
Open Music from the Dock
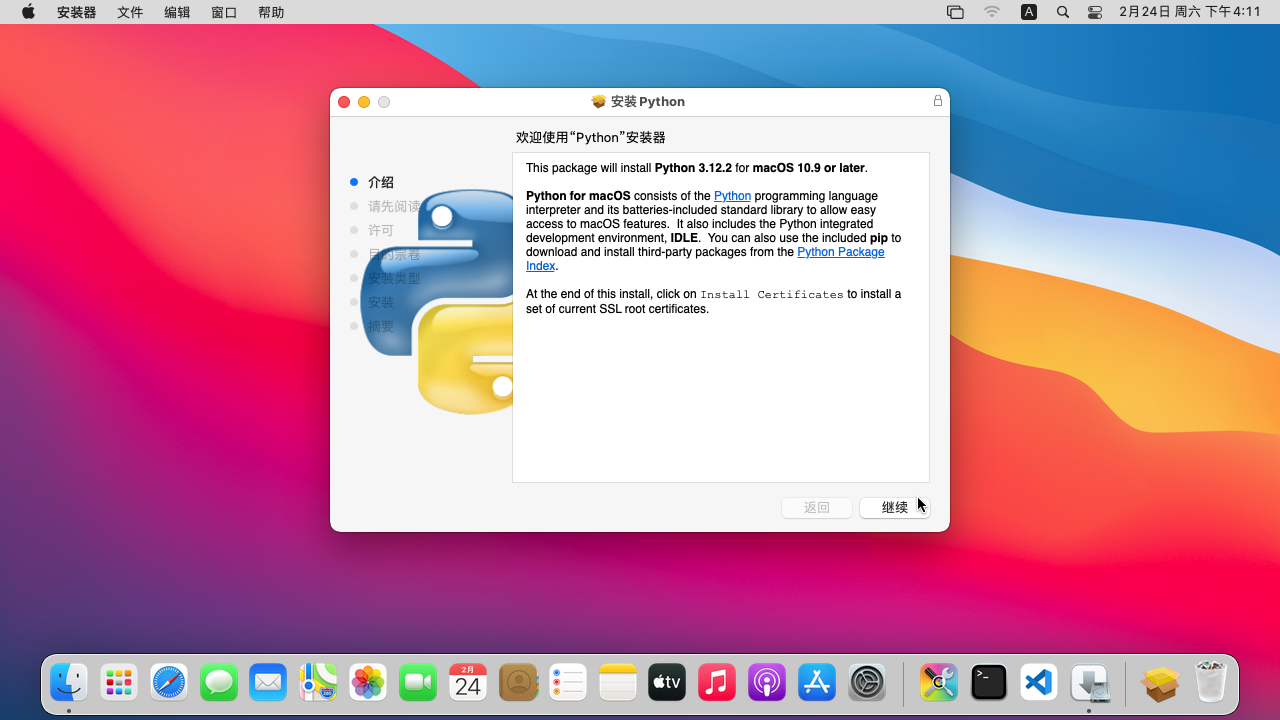(717, 683)
